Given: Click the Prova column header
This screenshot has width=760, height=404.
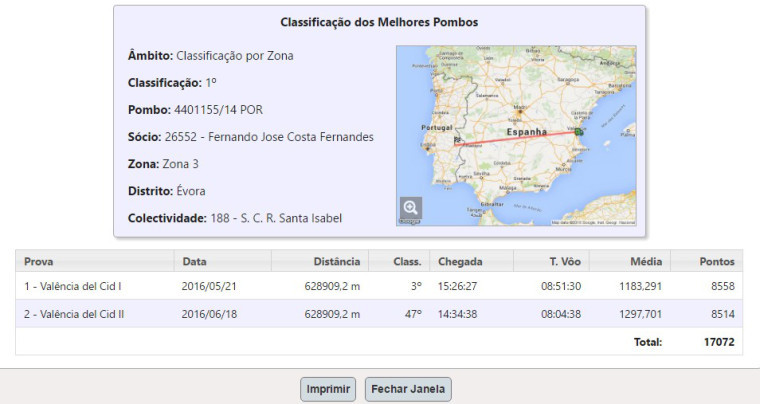Looking at the screenshot, I should pyautogui.click(x=39, y=262).
